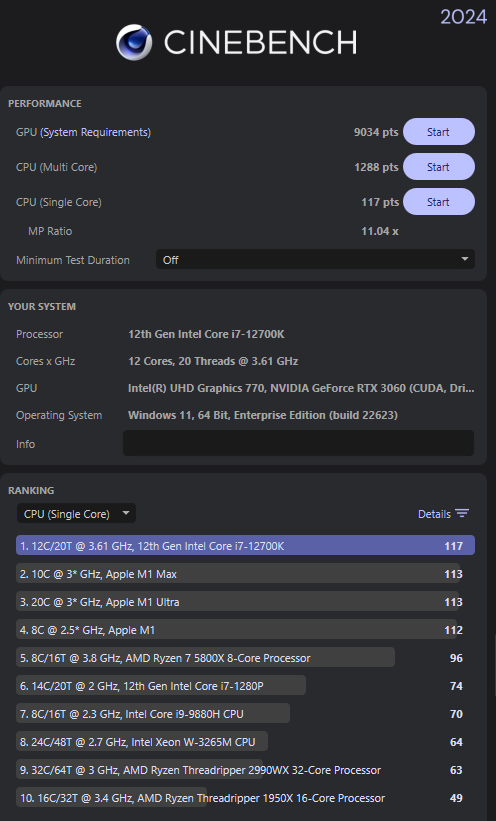Click the CPU (Multi Core) label
The image size is (496, 821).
point(57,168)
